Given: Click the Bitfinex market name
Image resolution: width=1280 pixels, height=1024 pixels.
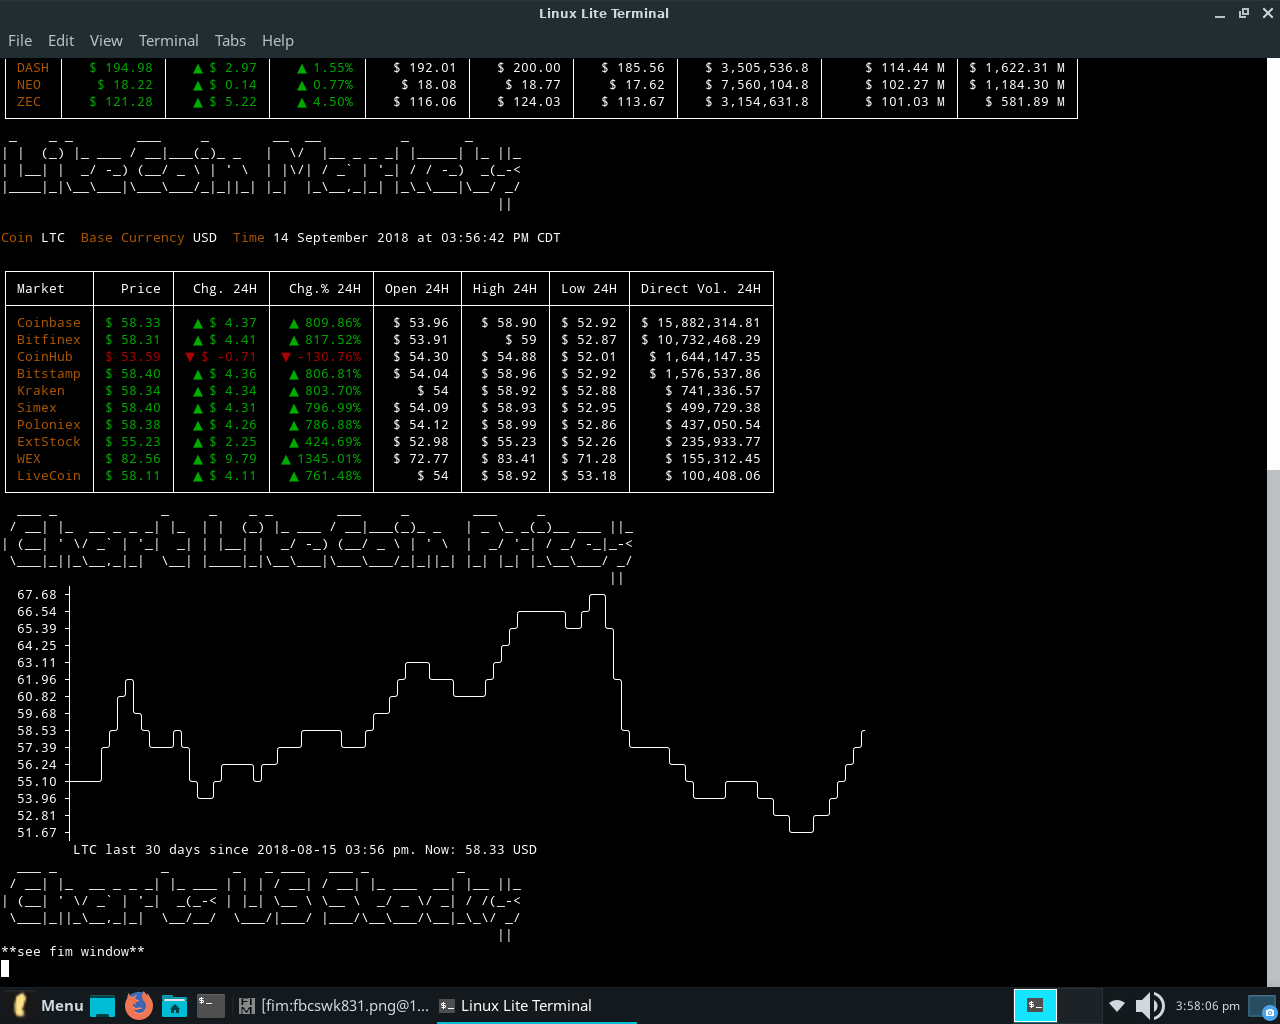Looking at the screenshot, I should (x=49, y=340).
